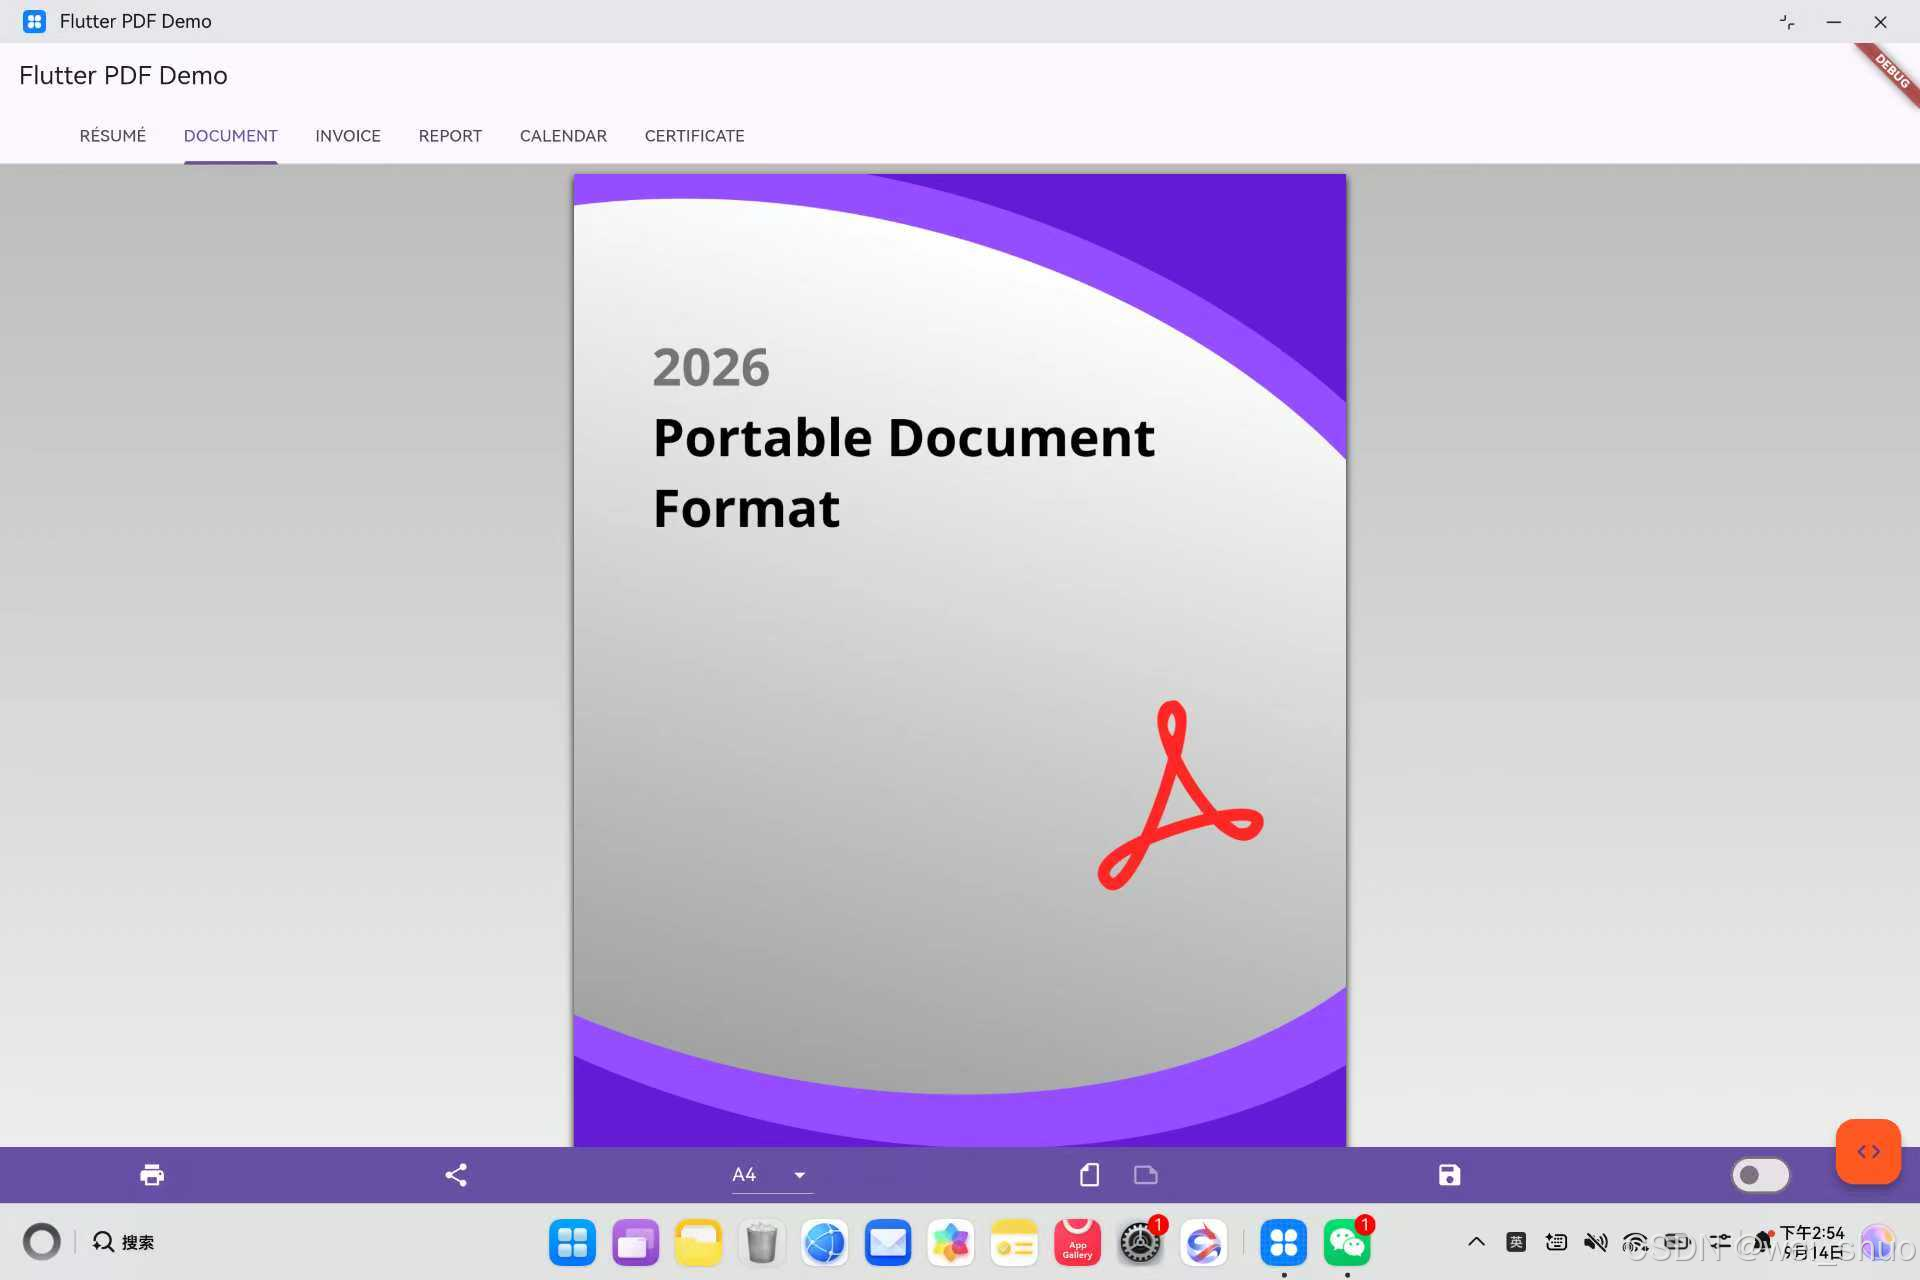Open the INVOICE tab

(348, 136)
